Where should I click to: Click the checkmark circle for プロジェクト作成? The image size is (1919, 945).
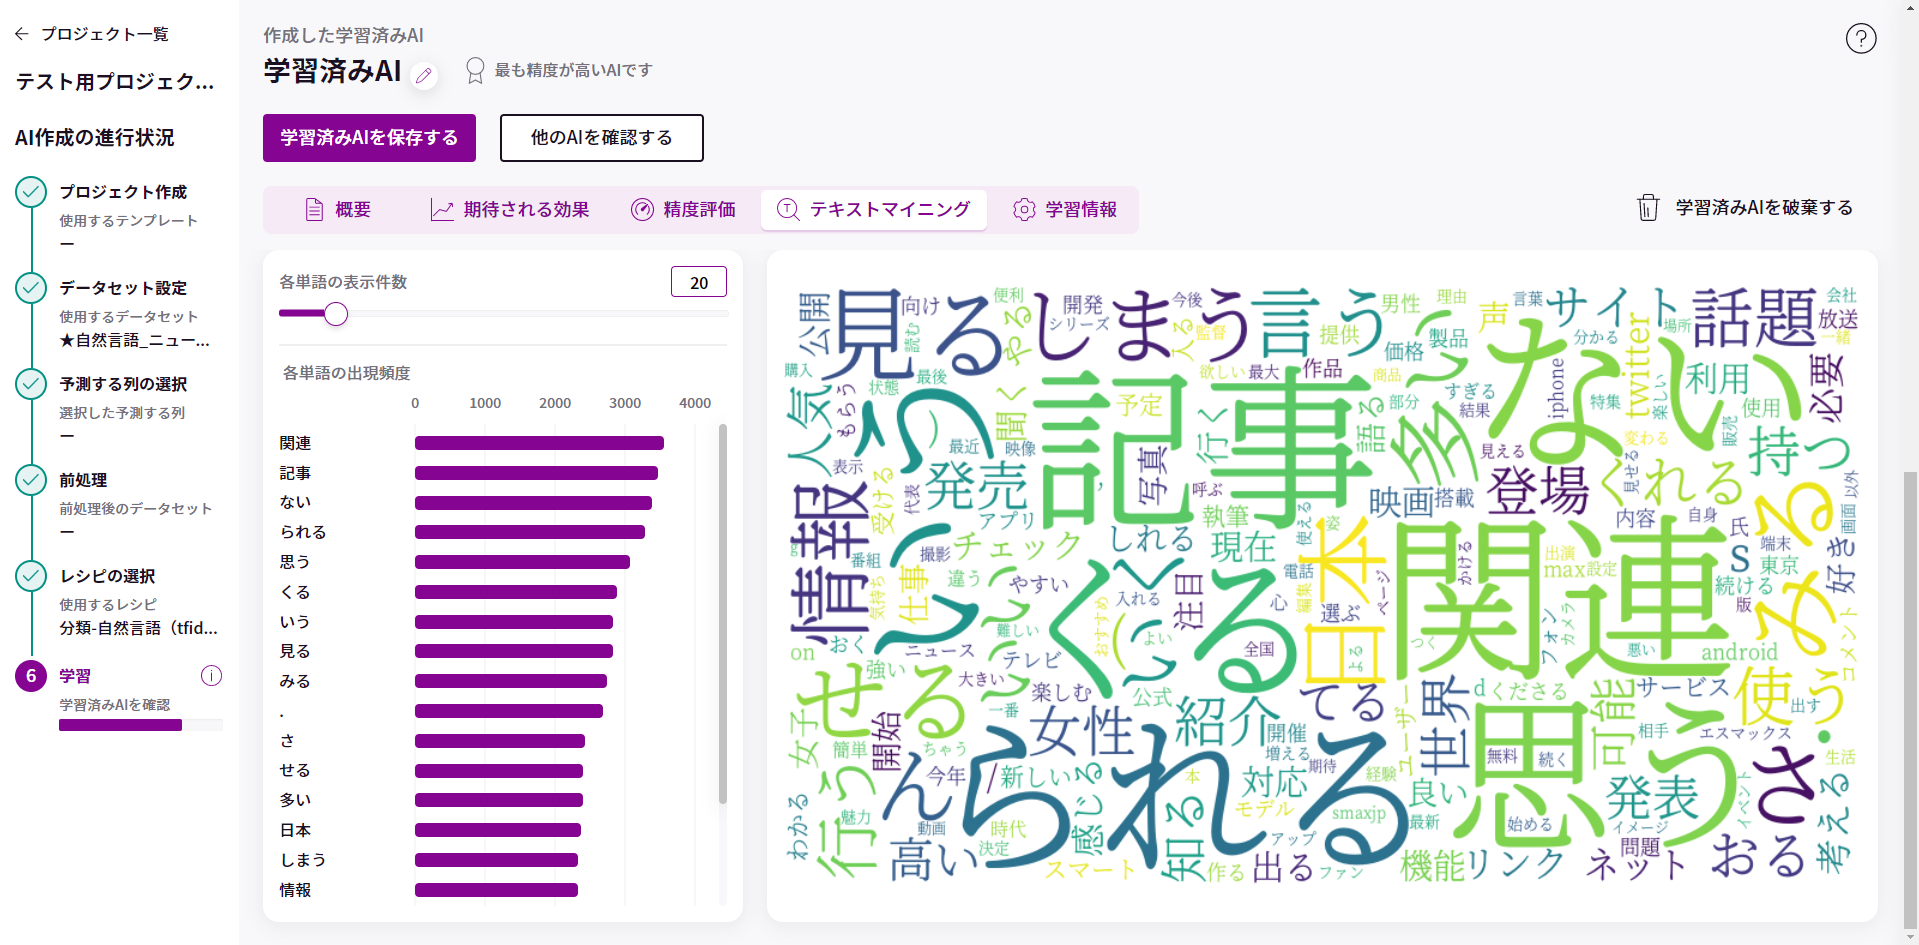pos(31,192)
